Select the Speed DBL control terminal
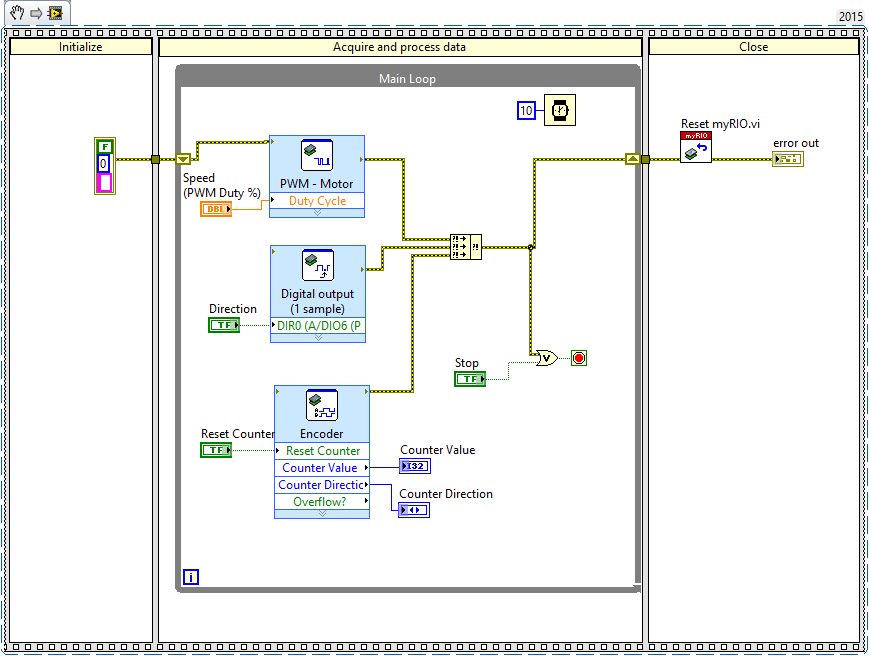The width and height of the screenshot is (869, 656). click(x=216, y=209)
